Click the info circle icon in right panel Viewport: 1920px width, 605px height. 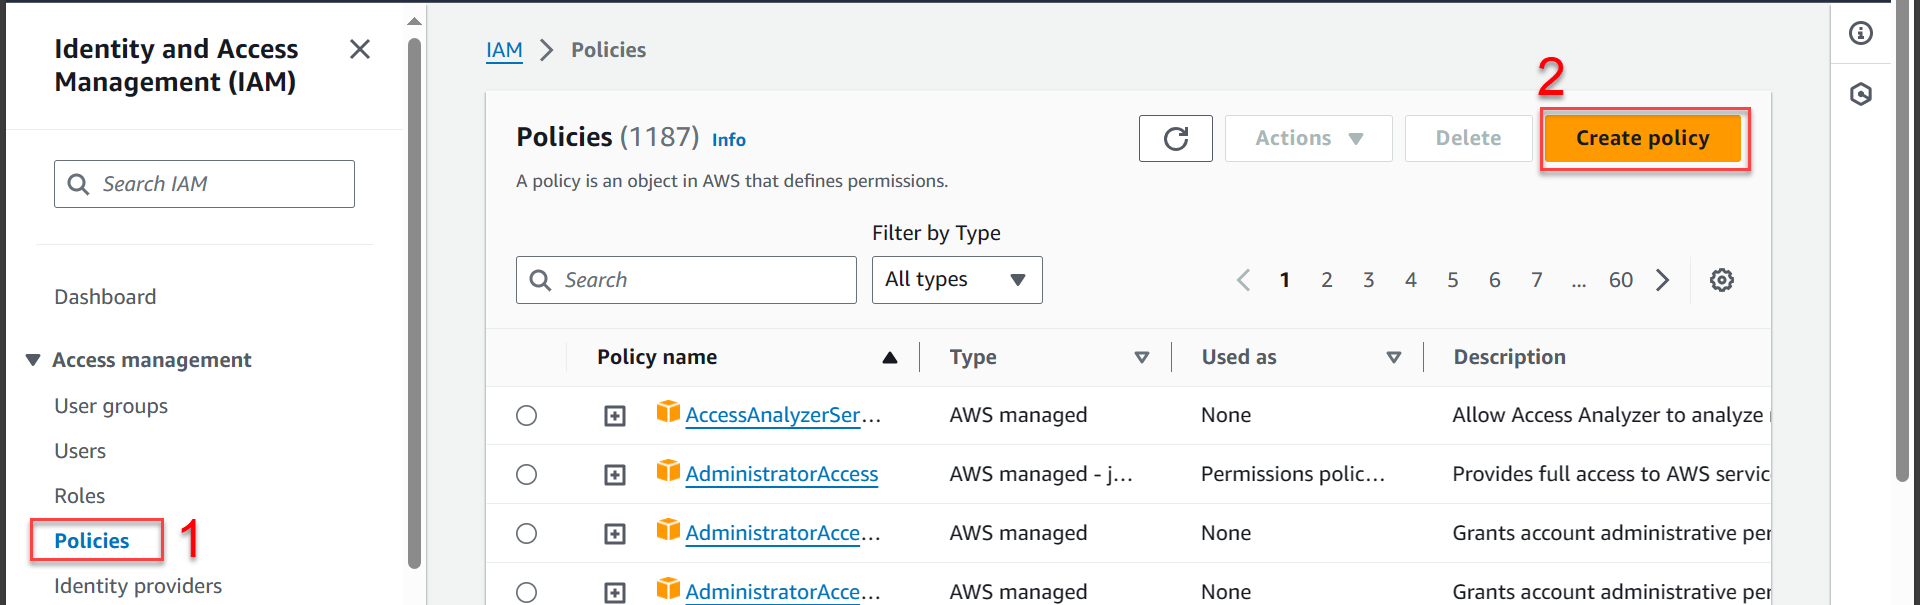pos(1860,33)
